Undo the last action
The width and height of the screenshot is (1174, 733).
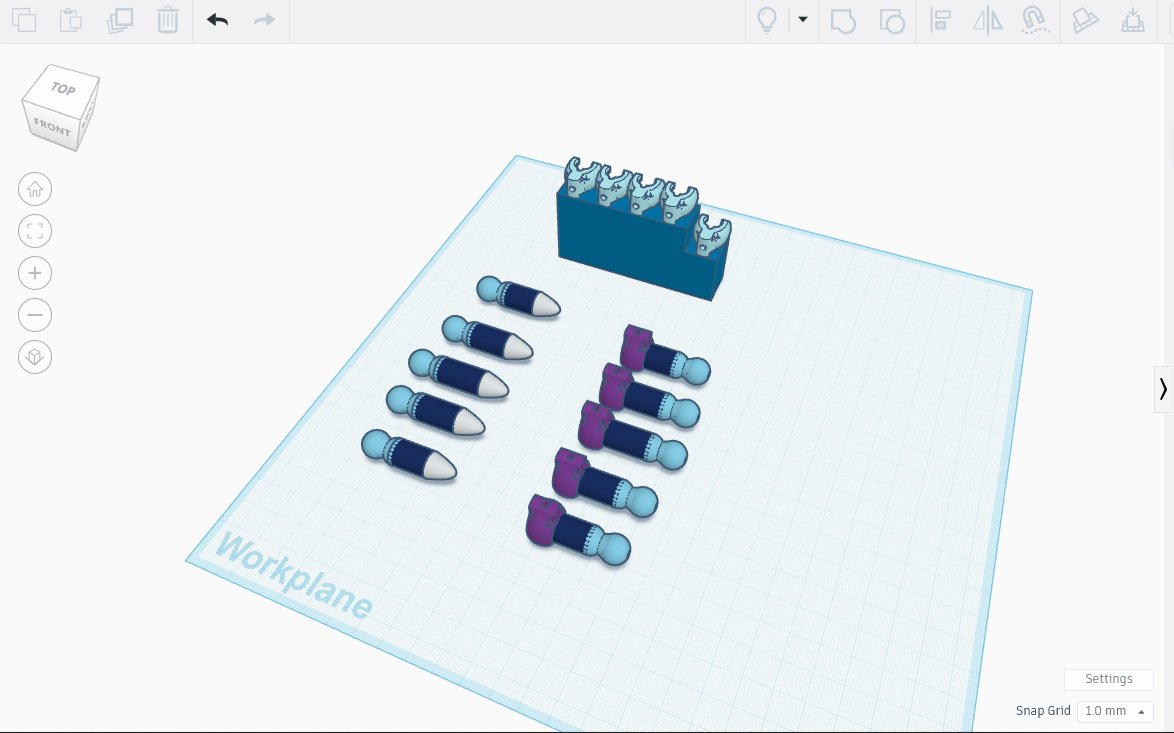coord(217,20)
